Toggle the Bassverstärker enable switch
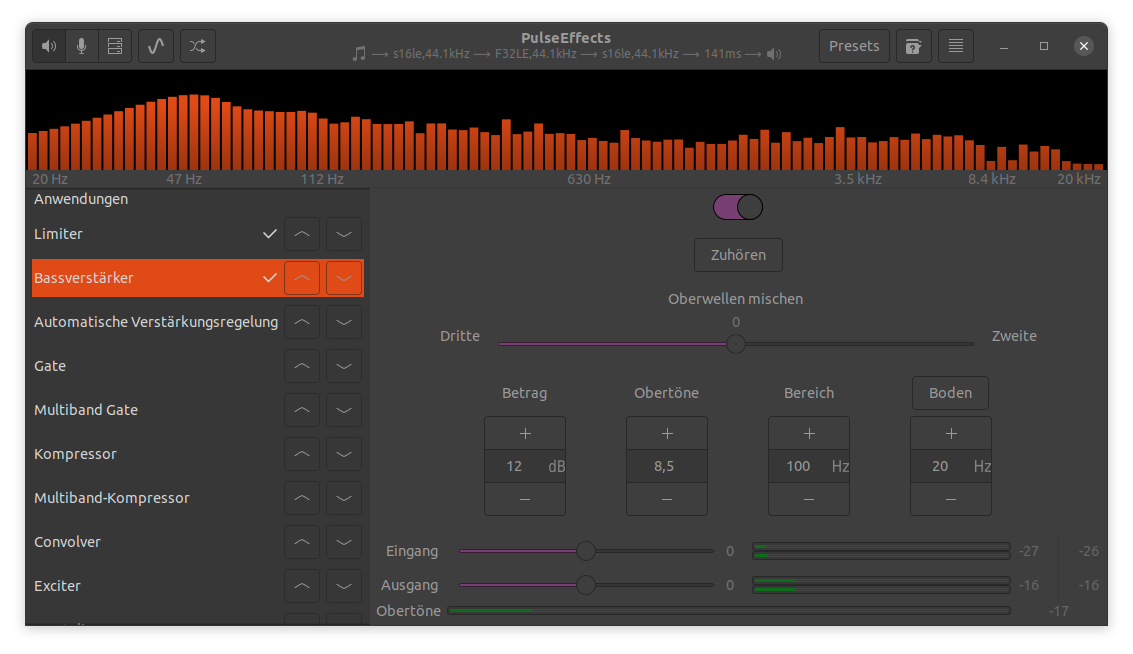Screen dimensions: 1133x654 click(738, 207)
